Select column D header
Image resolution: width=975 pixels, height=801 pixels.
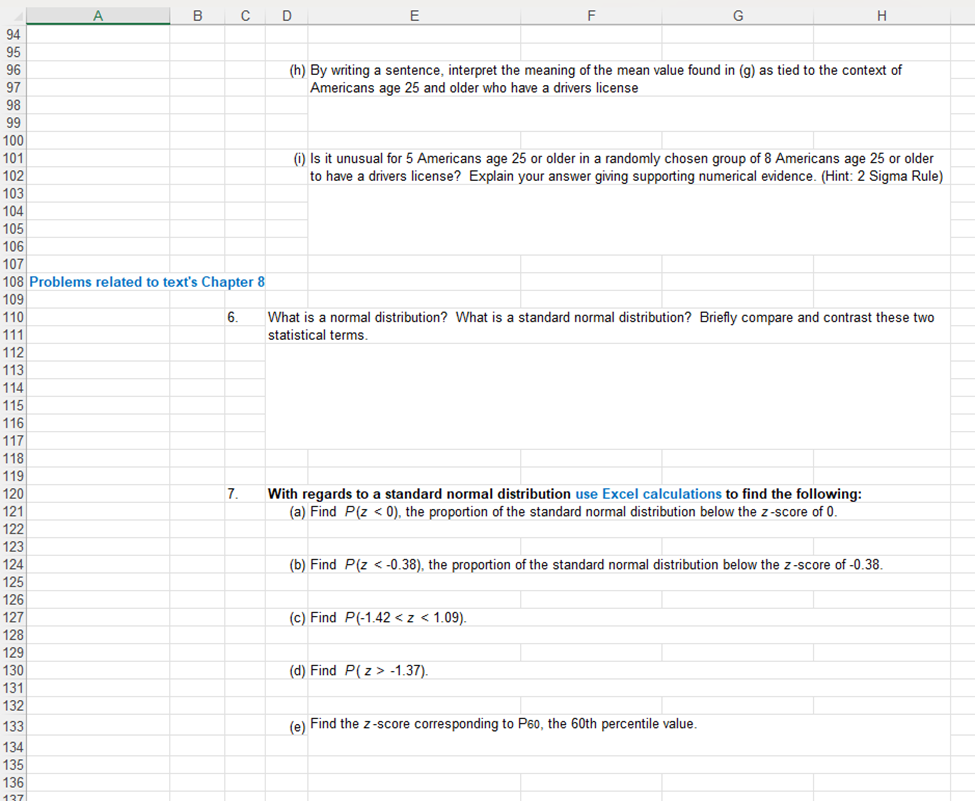[x=286, y=15]
